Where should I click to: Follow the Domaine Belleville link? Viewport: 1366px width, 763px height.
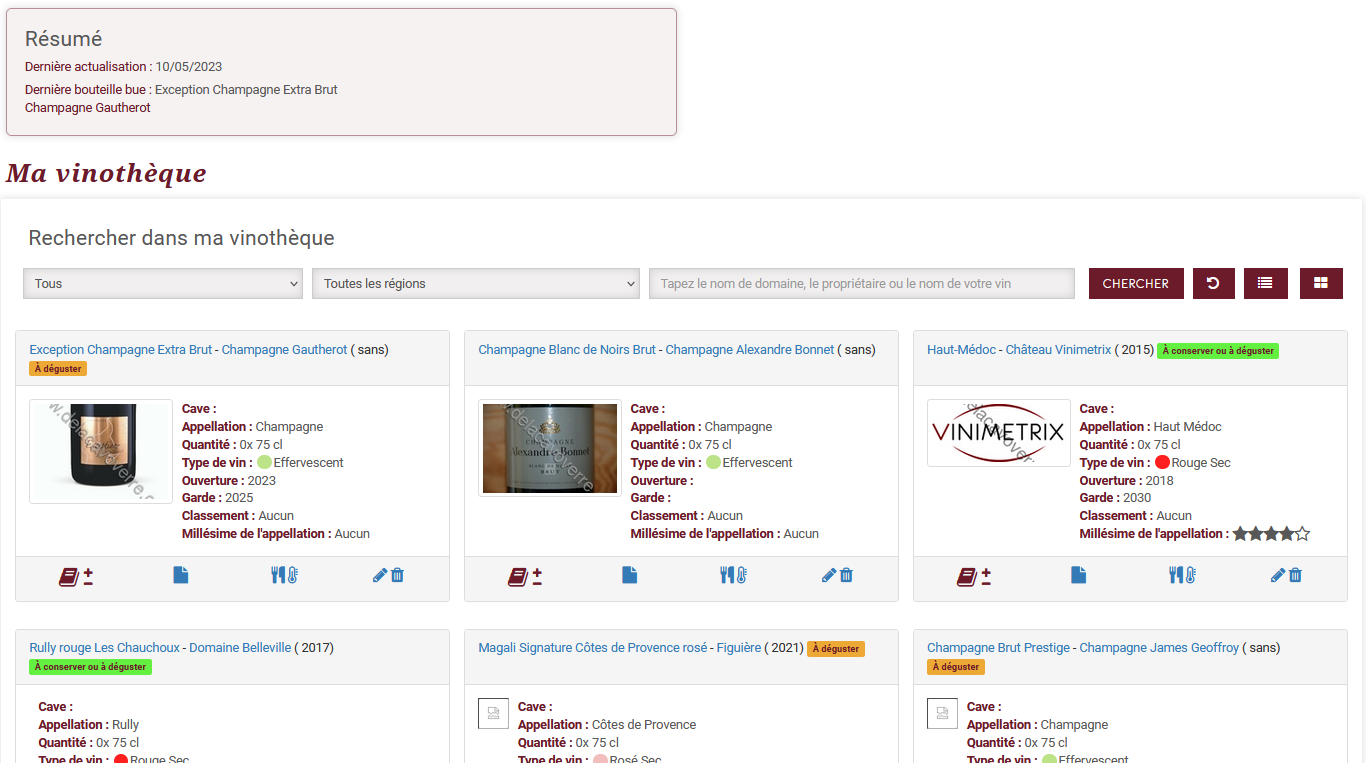pyautogui.click(x=240, y=648)
